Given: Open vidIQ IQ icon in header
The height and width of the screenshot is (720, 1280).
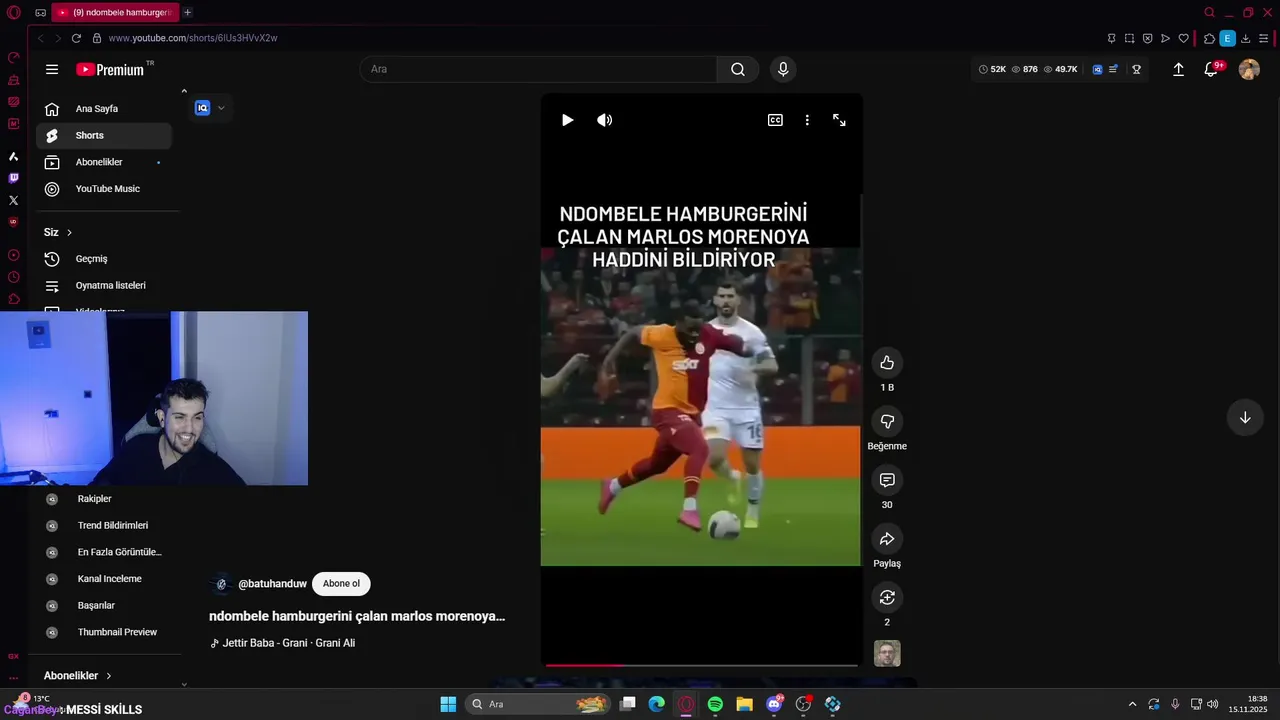Looking at the screenshot, I should [1097, 69].
